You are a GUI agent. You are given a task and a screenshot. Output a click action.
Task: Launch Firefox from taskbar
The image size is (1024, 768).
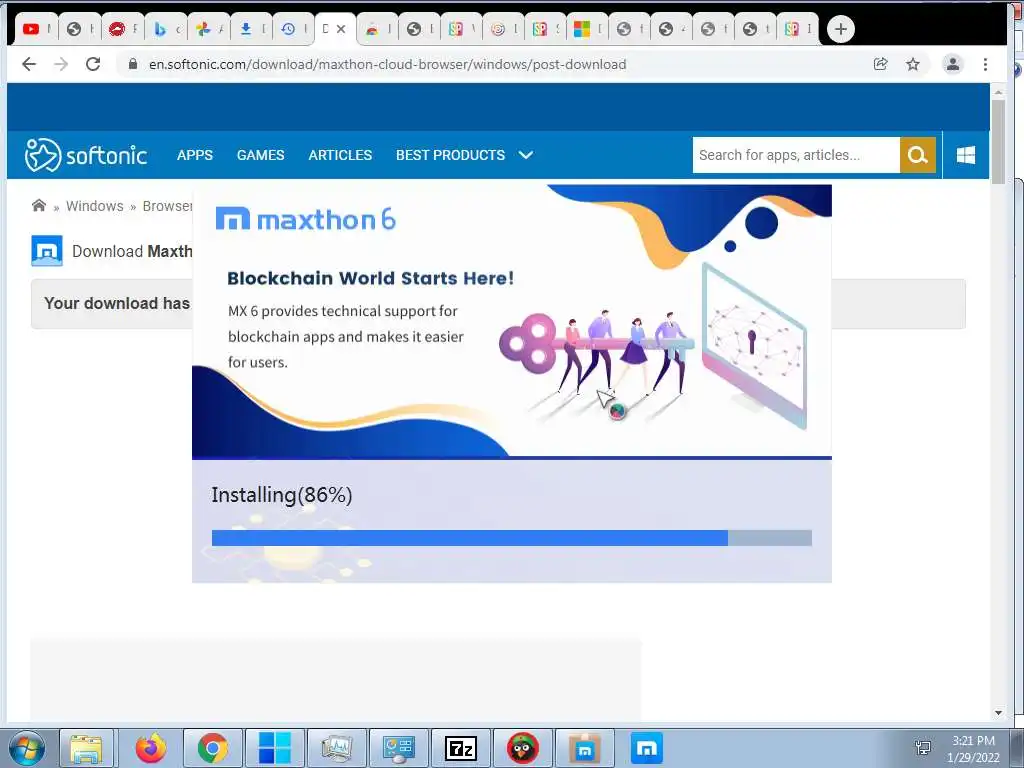[151, 748]
